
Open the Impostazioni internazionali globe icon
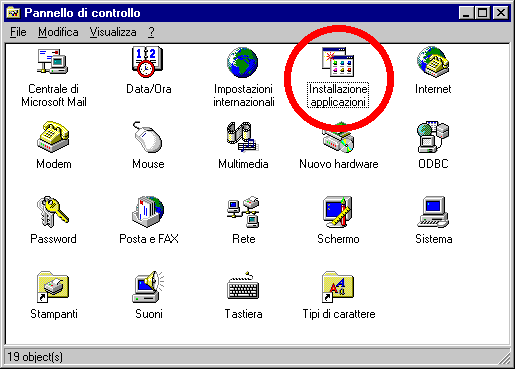[x=243, y=62]
